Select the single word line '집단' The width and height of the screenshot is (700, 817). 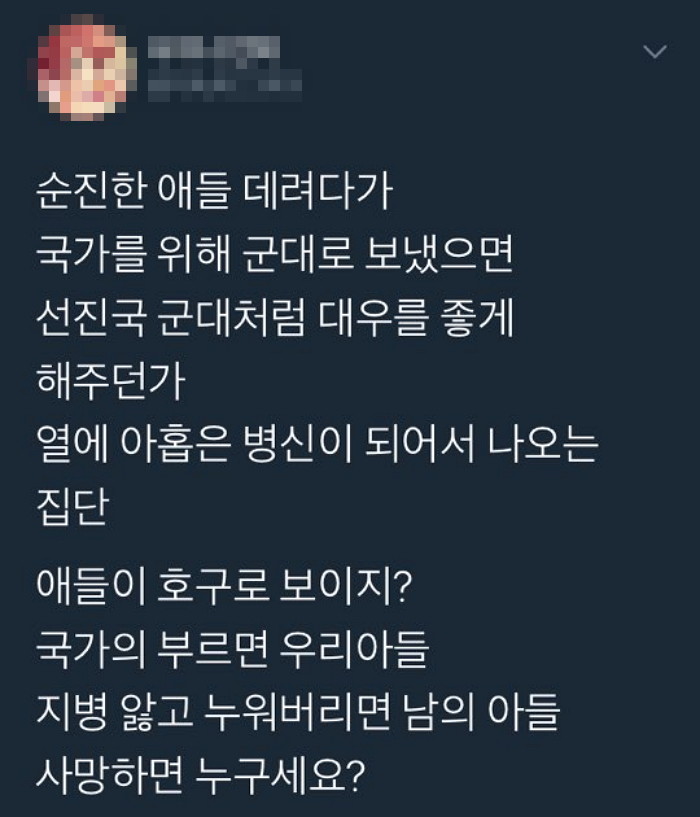(x=72, y=506)
